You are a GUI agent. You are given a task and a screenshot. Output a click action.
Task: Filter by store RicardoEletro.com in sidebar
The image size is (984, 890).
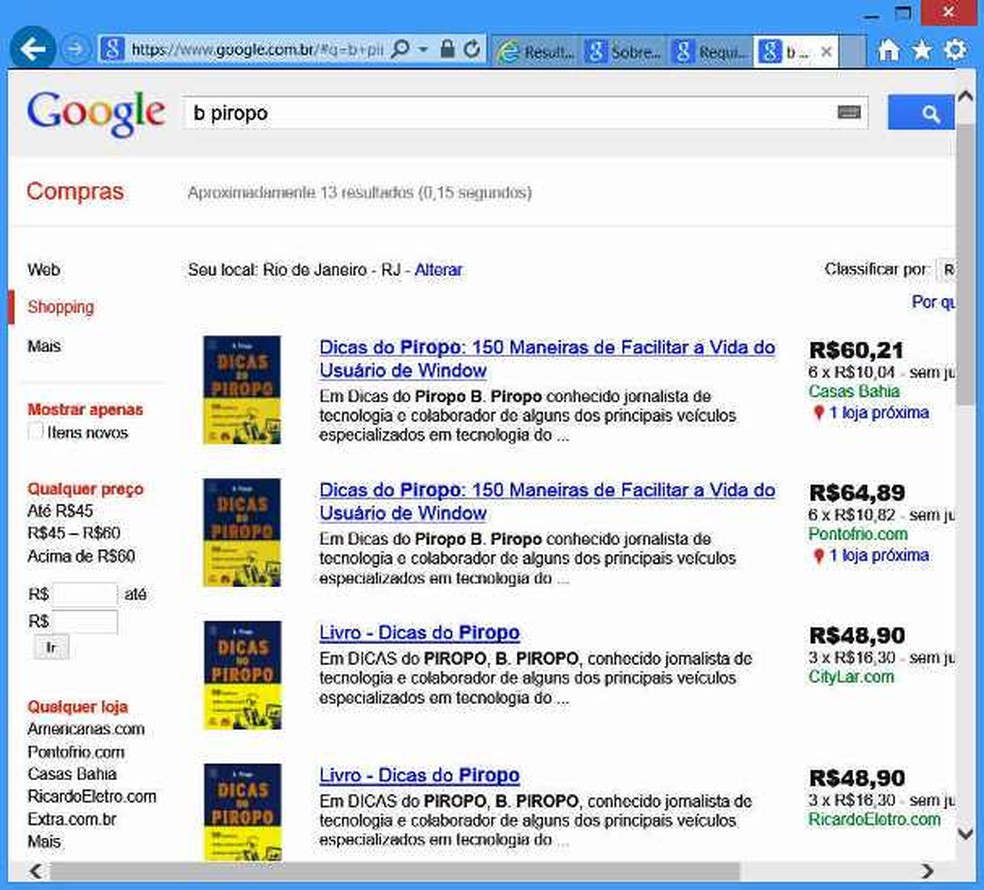tap(92, 796)
